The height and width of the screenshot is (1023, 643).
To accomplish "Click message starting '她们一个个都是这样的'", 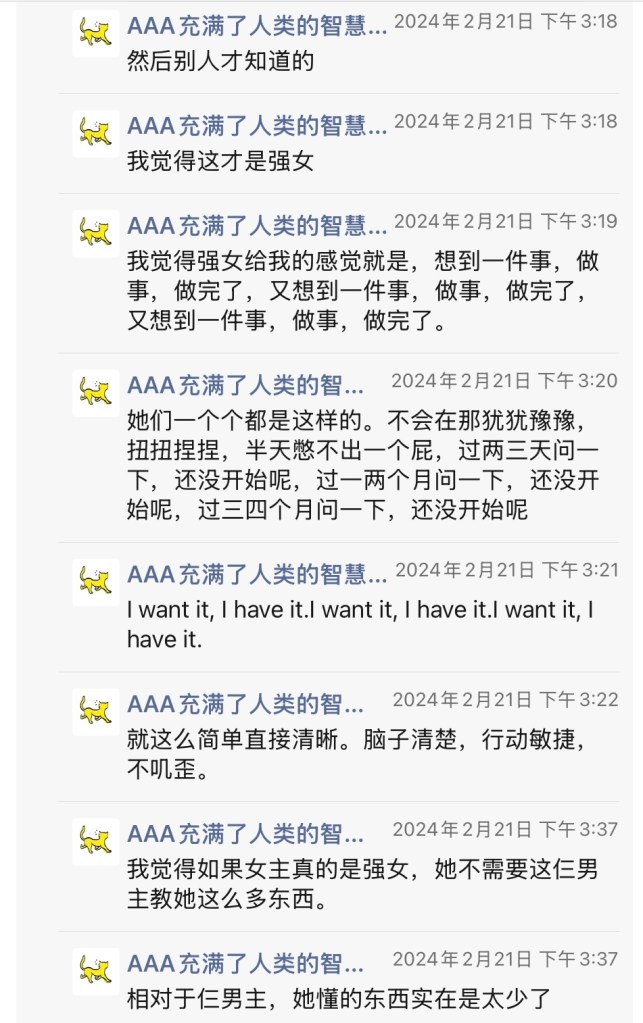I will coord(362,464).
